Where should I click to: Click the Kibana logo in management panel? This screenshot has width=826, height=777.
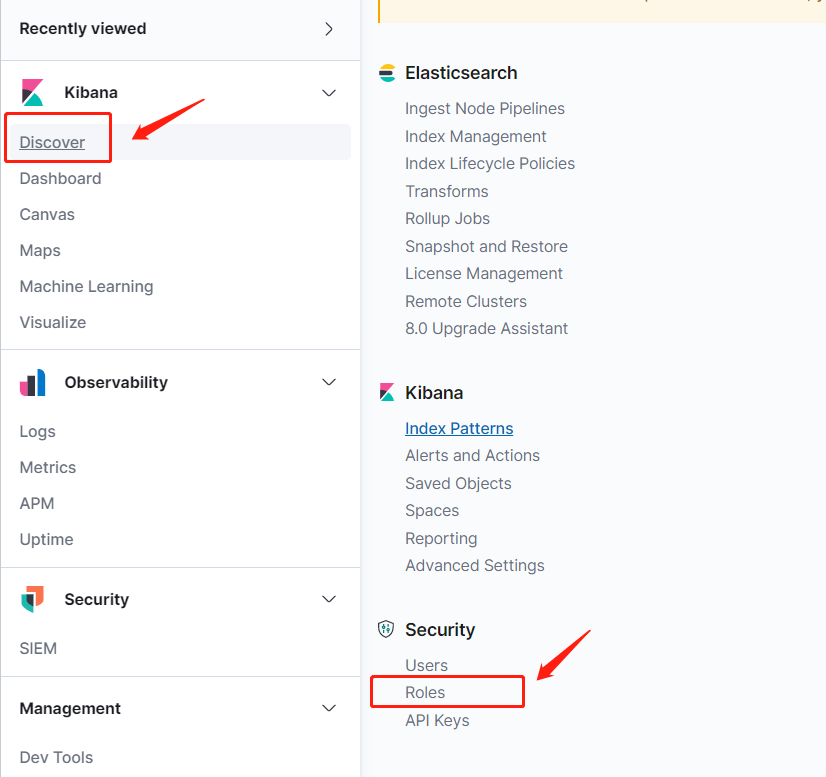(x=387, y=392)
